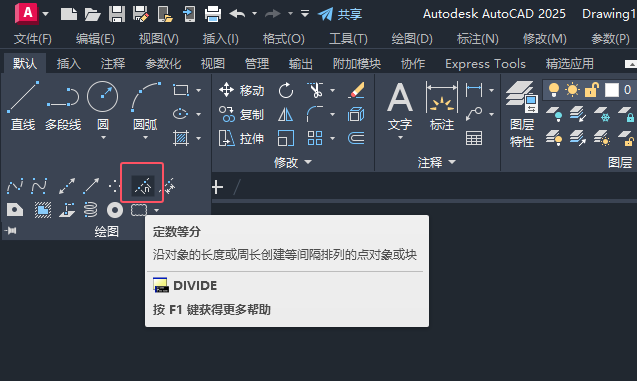Expand the array tool dropdown arrow

[333, 139]
